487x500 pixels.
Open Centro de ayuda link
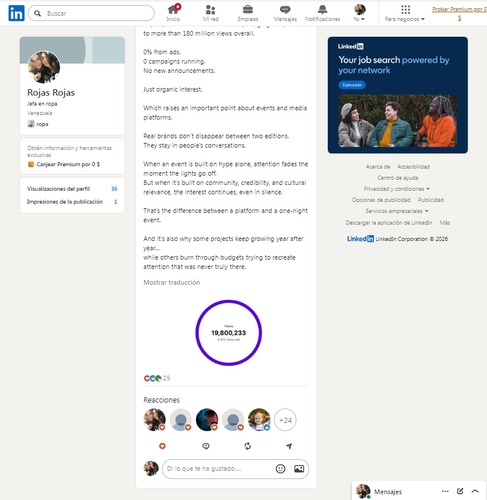click(x=398, y=178)
